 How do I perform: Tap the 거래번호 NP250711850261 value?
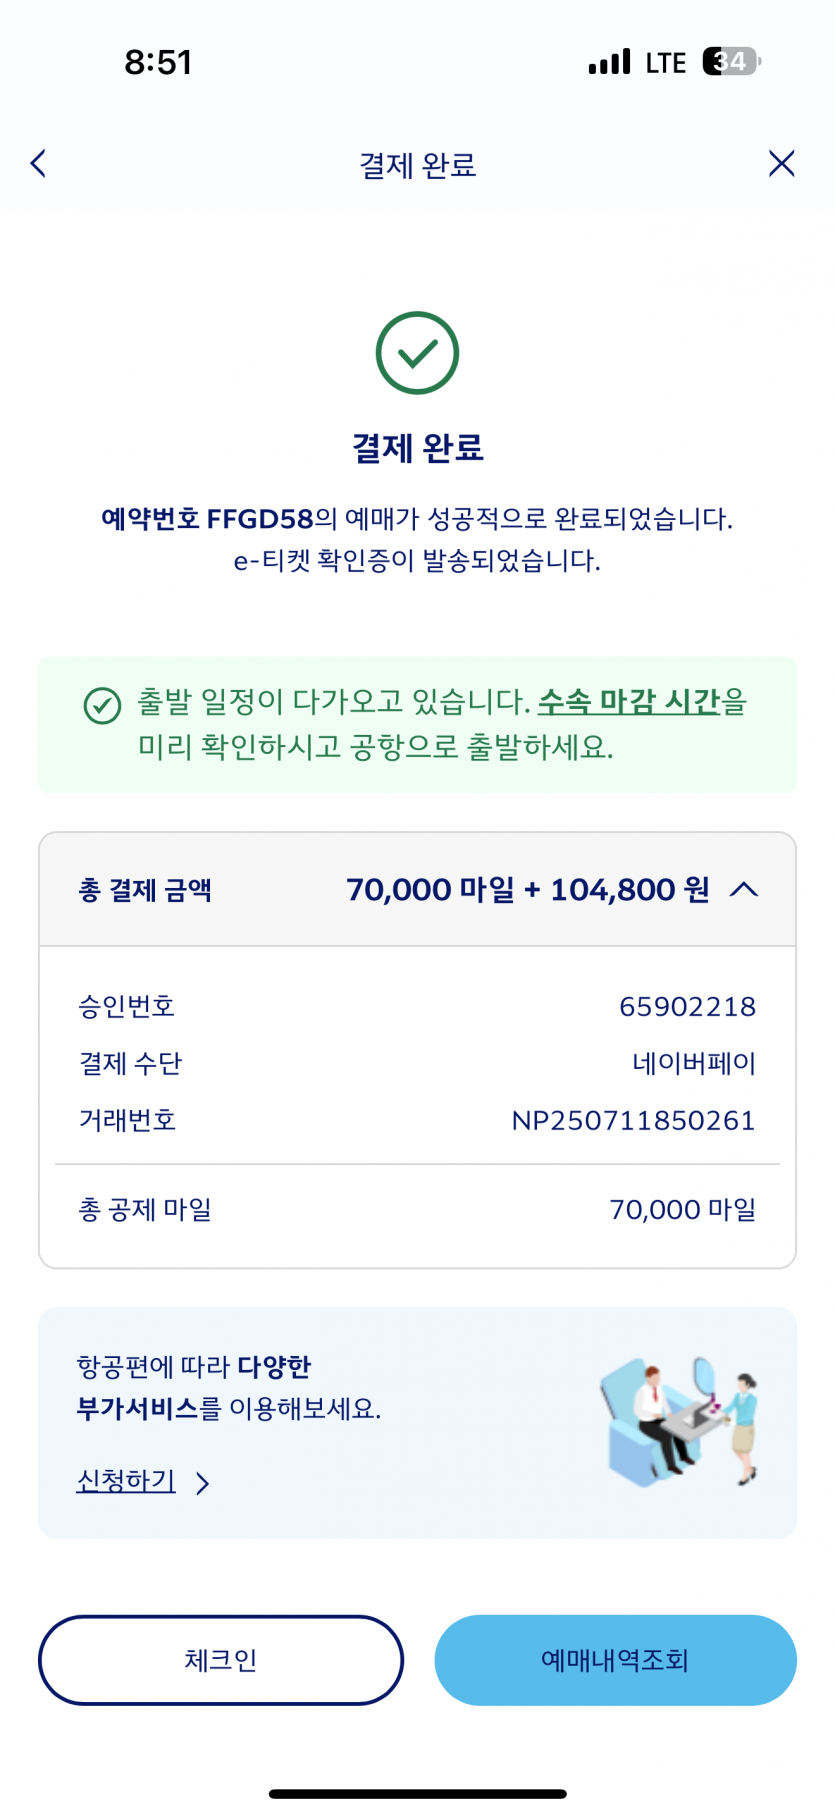pyautogui.click(x=633, y=1120)
